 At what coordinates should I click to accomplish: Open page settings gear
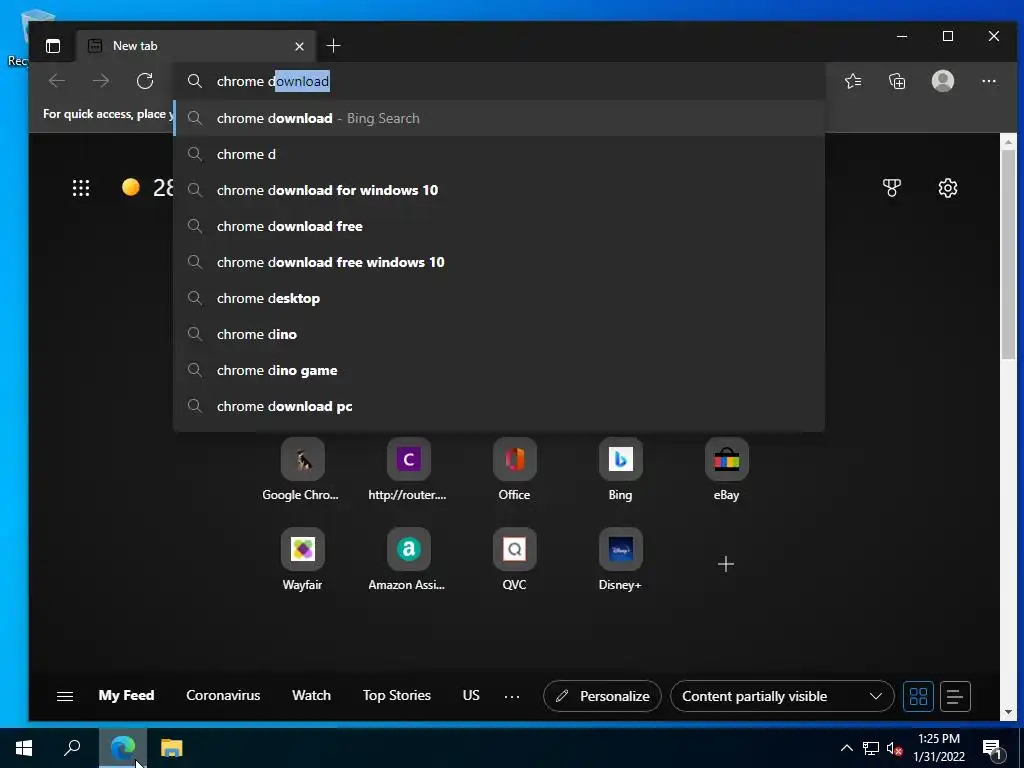[x=948, y=188]
